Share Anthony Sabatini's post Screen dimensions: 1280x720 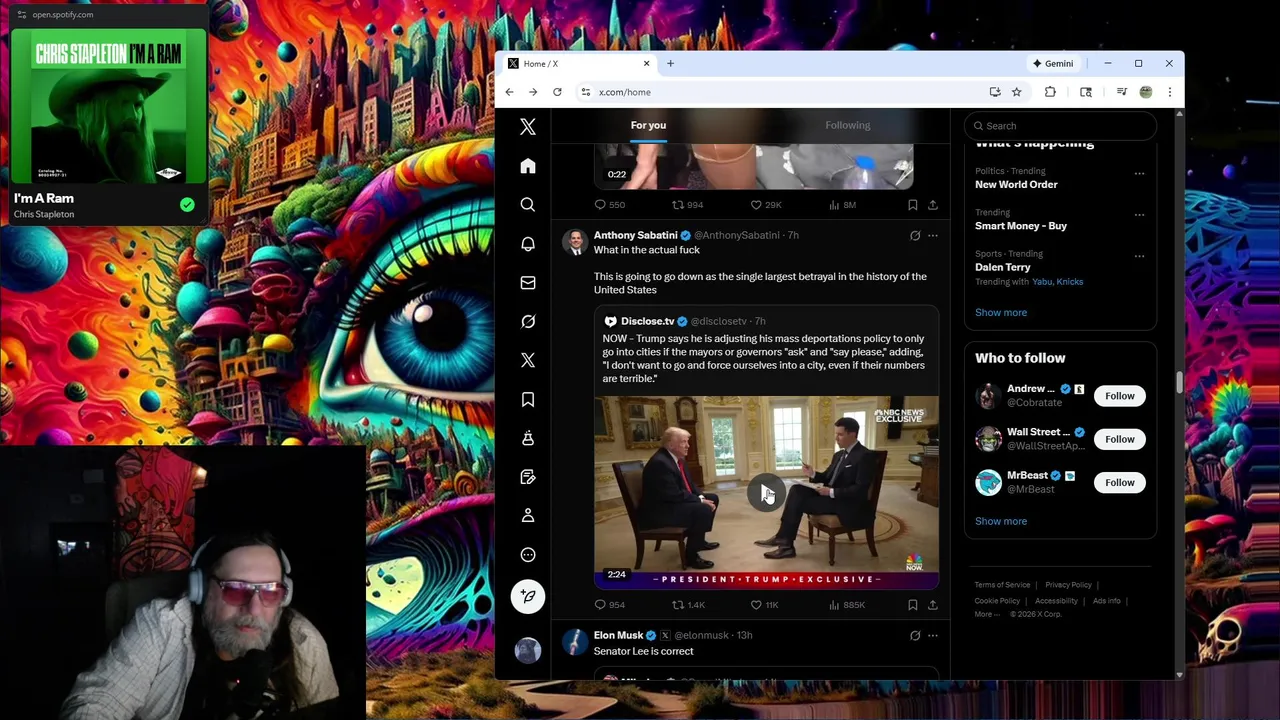[x=932, y=605]
